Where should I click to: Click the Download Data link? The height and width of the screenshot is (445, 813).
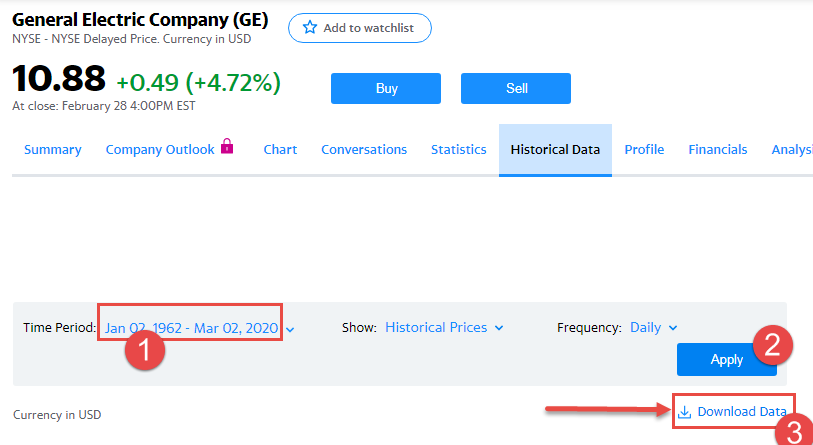741,412
